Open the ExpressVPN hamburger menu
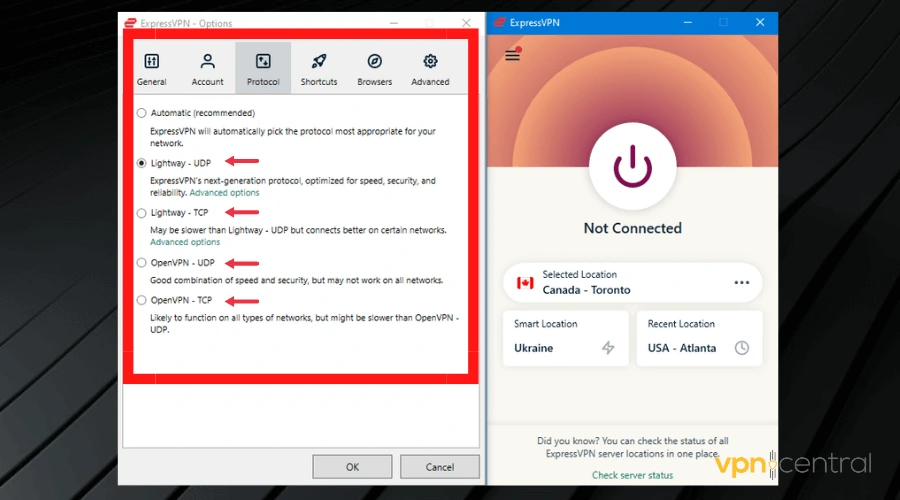 pyautogui.click(x=513, y=55)
